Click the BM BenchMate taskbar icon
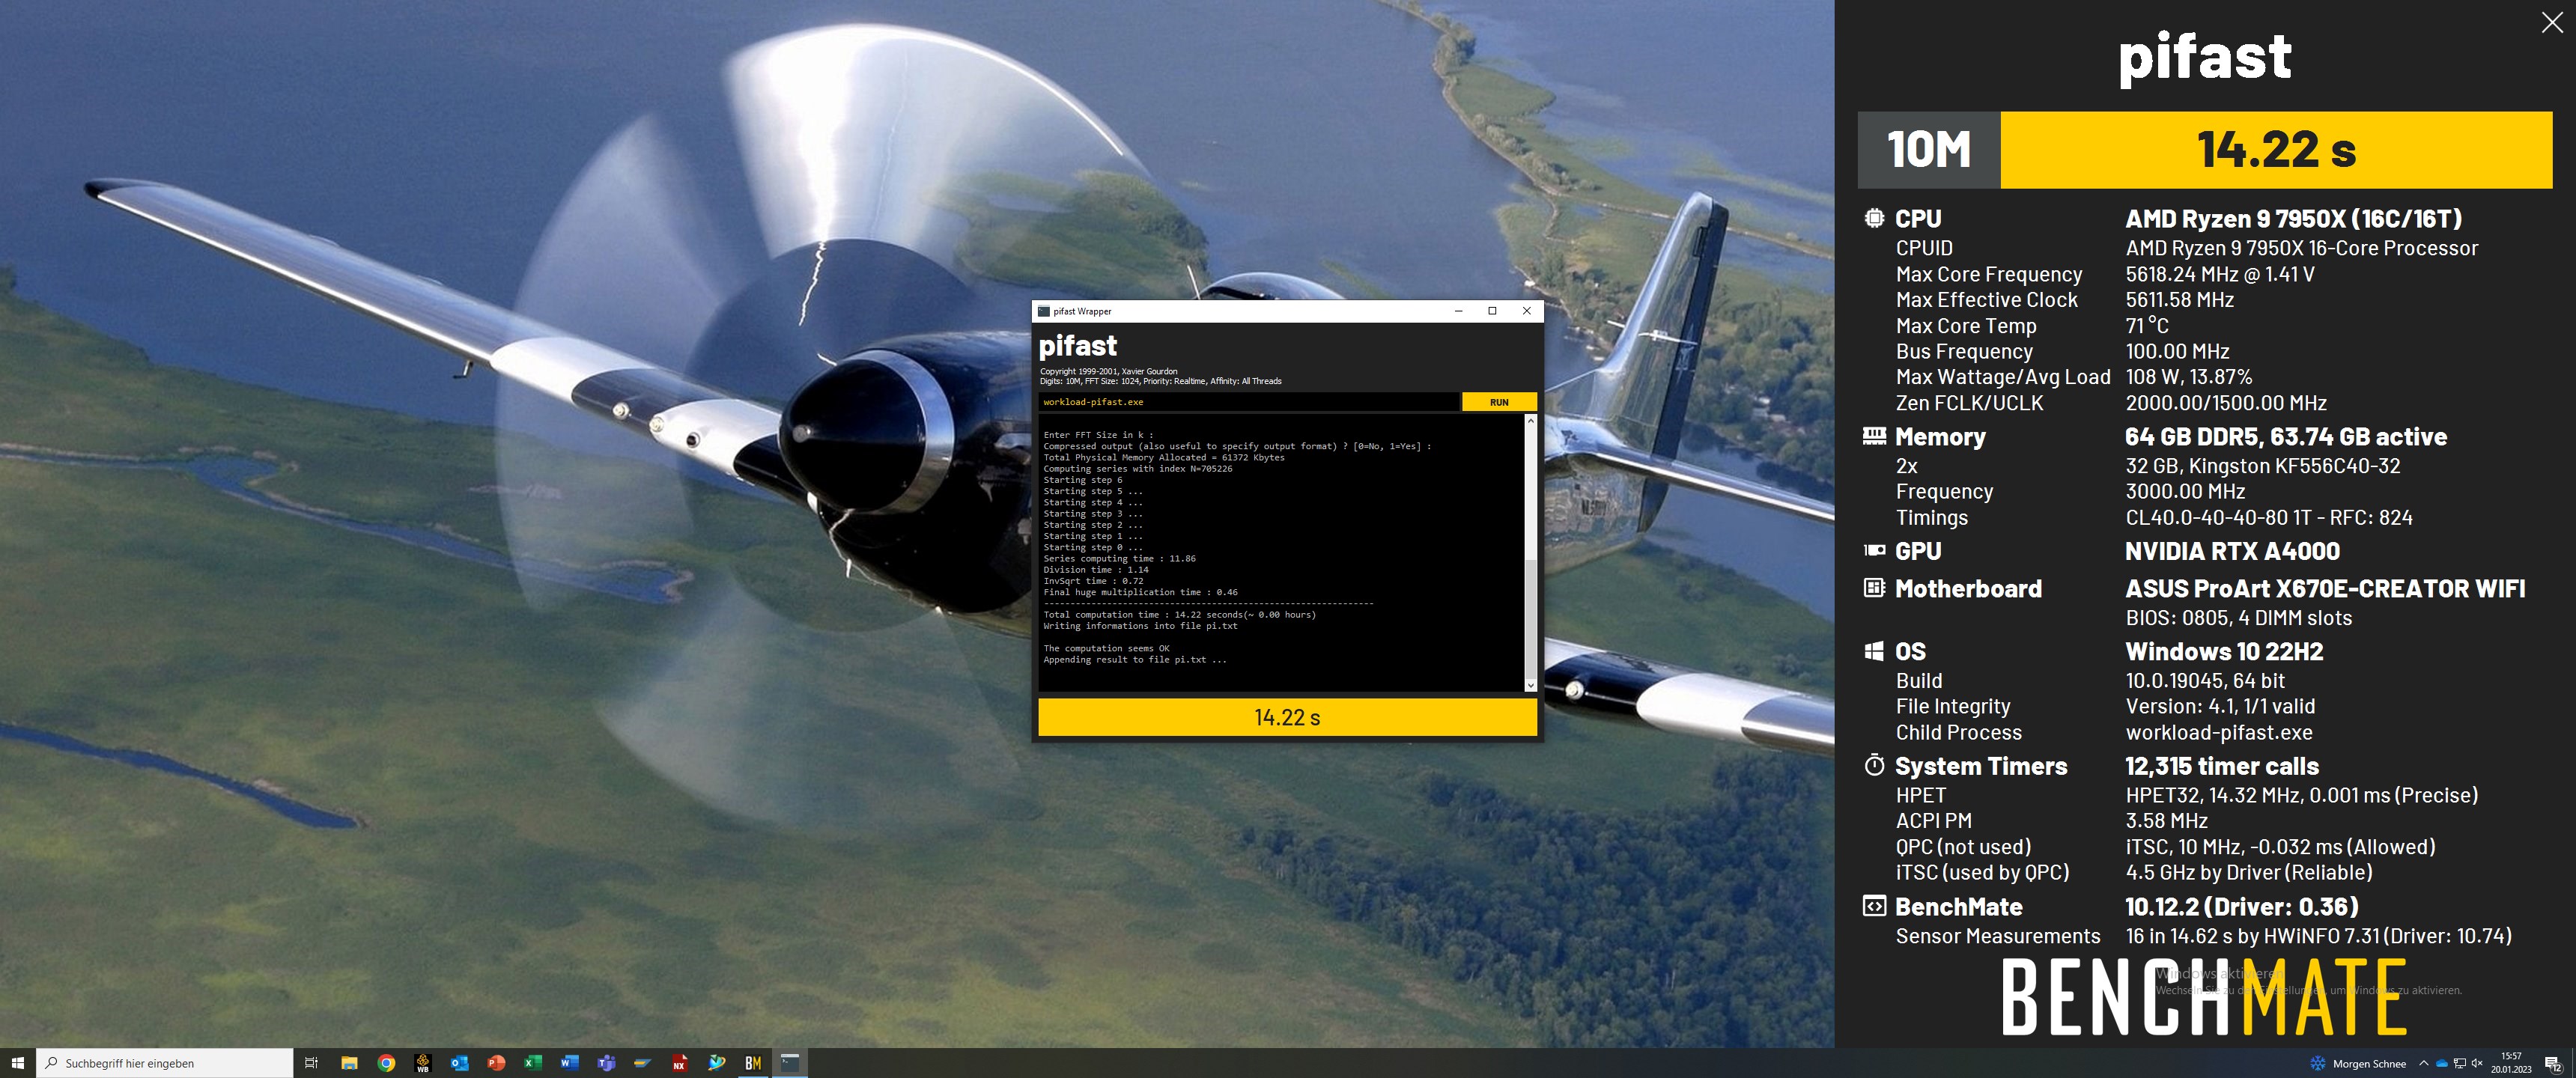2576x1078 pixels. point(753,1063)
